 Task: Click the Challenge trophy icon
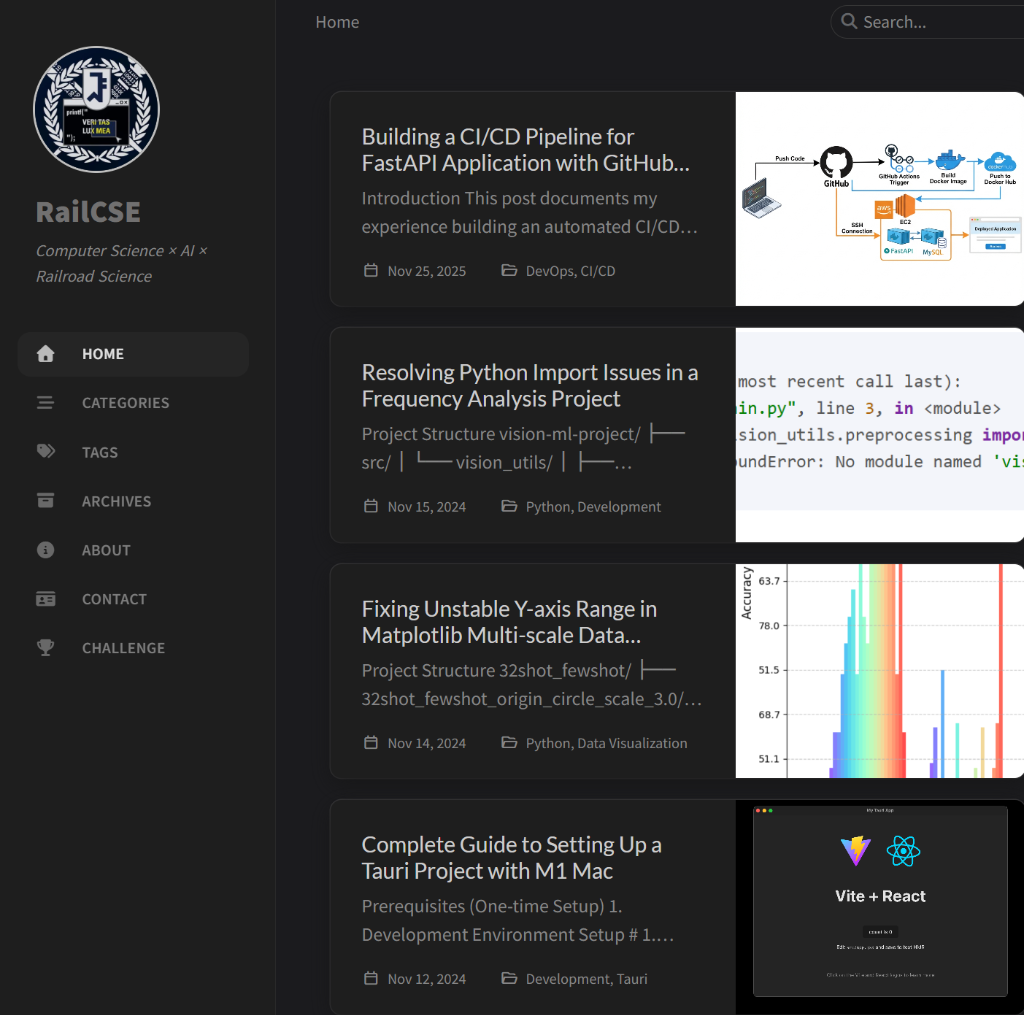point(45,647)
